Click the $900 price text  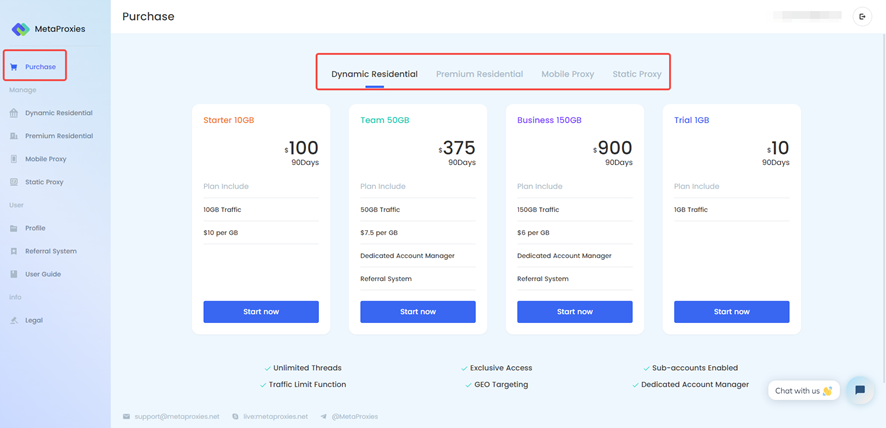(613, 149)
